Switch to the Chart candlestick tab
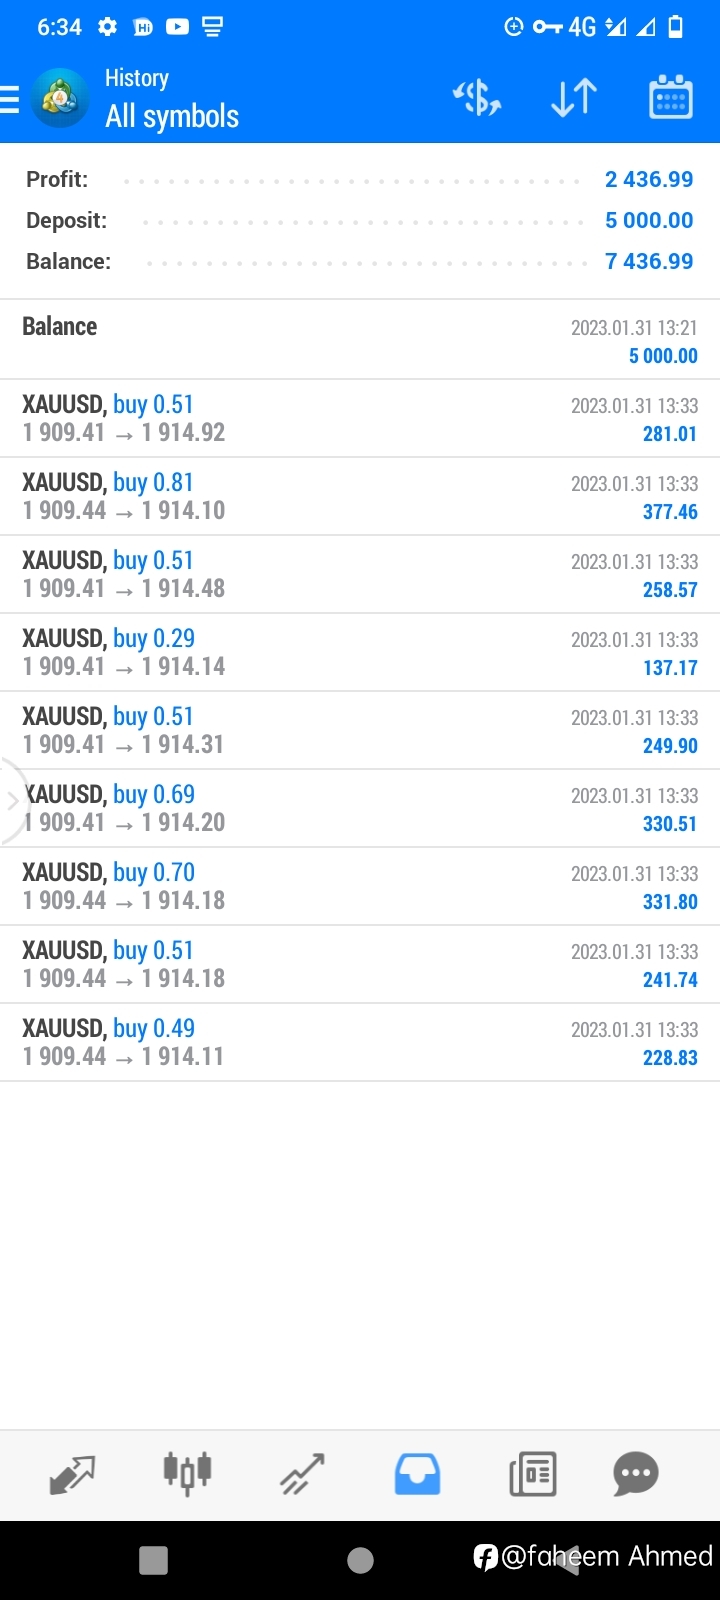This screenshot has width=720, height=1600. (x=187, y=1473)
